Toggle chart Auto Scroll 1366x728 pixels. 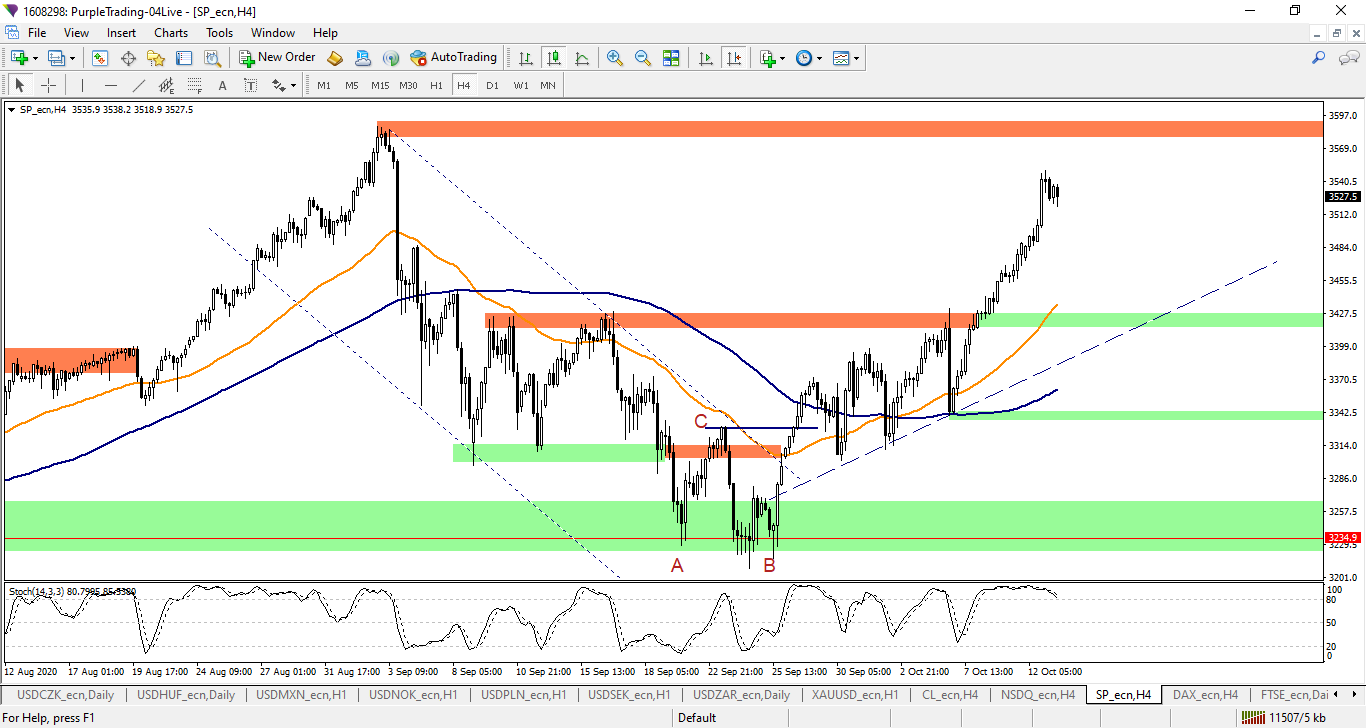706,58
